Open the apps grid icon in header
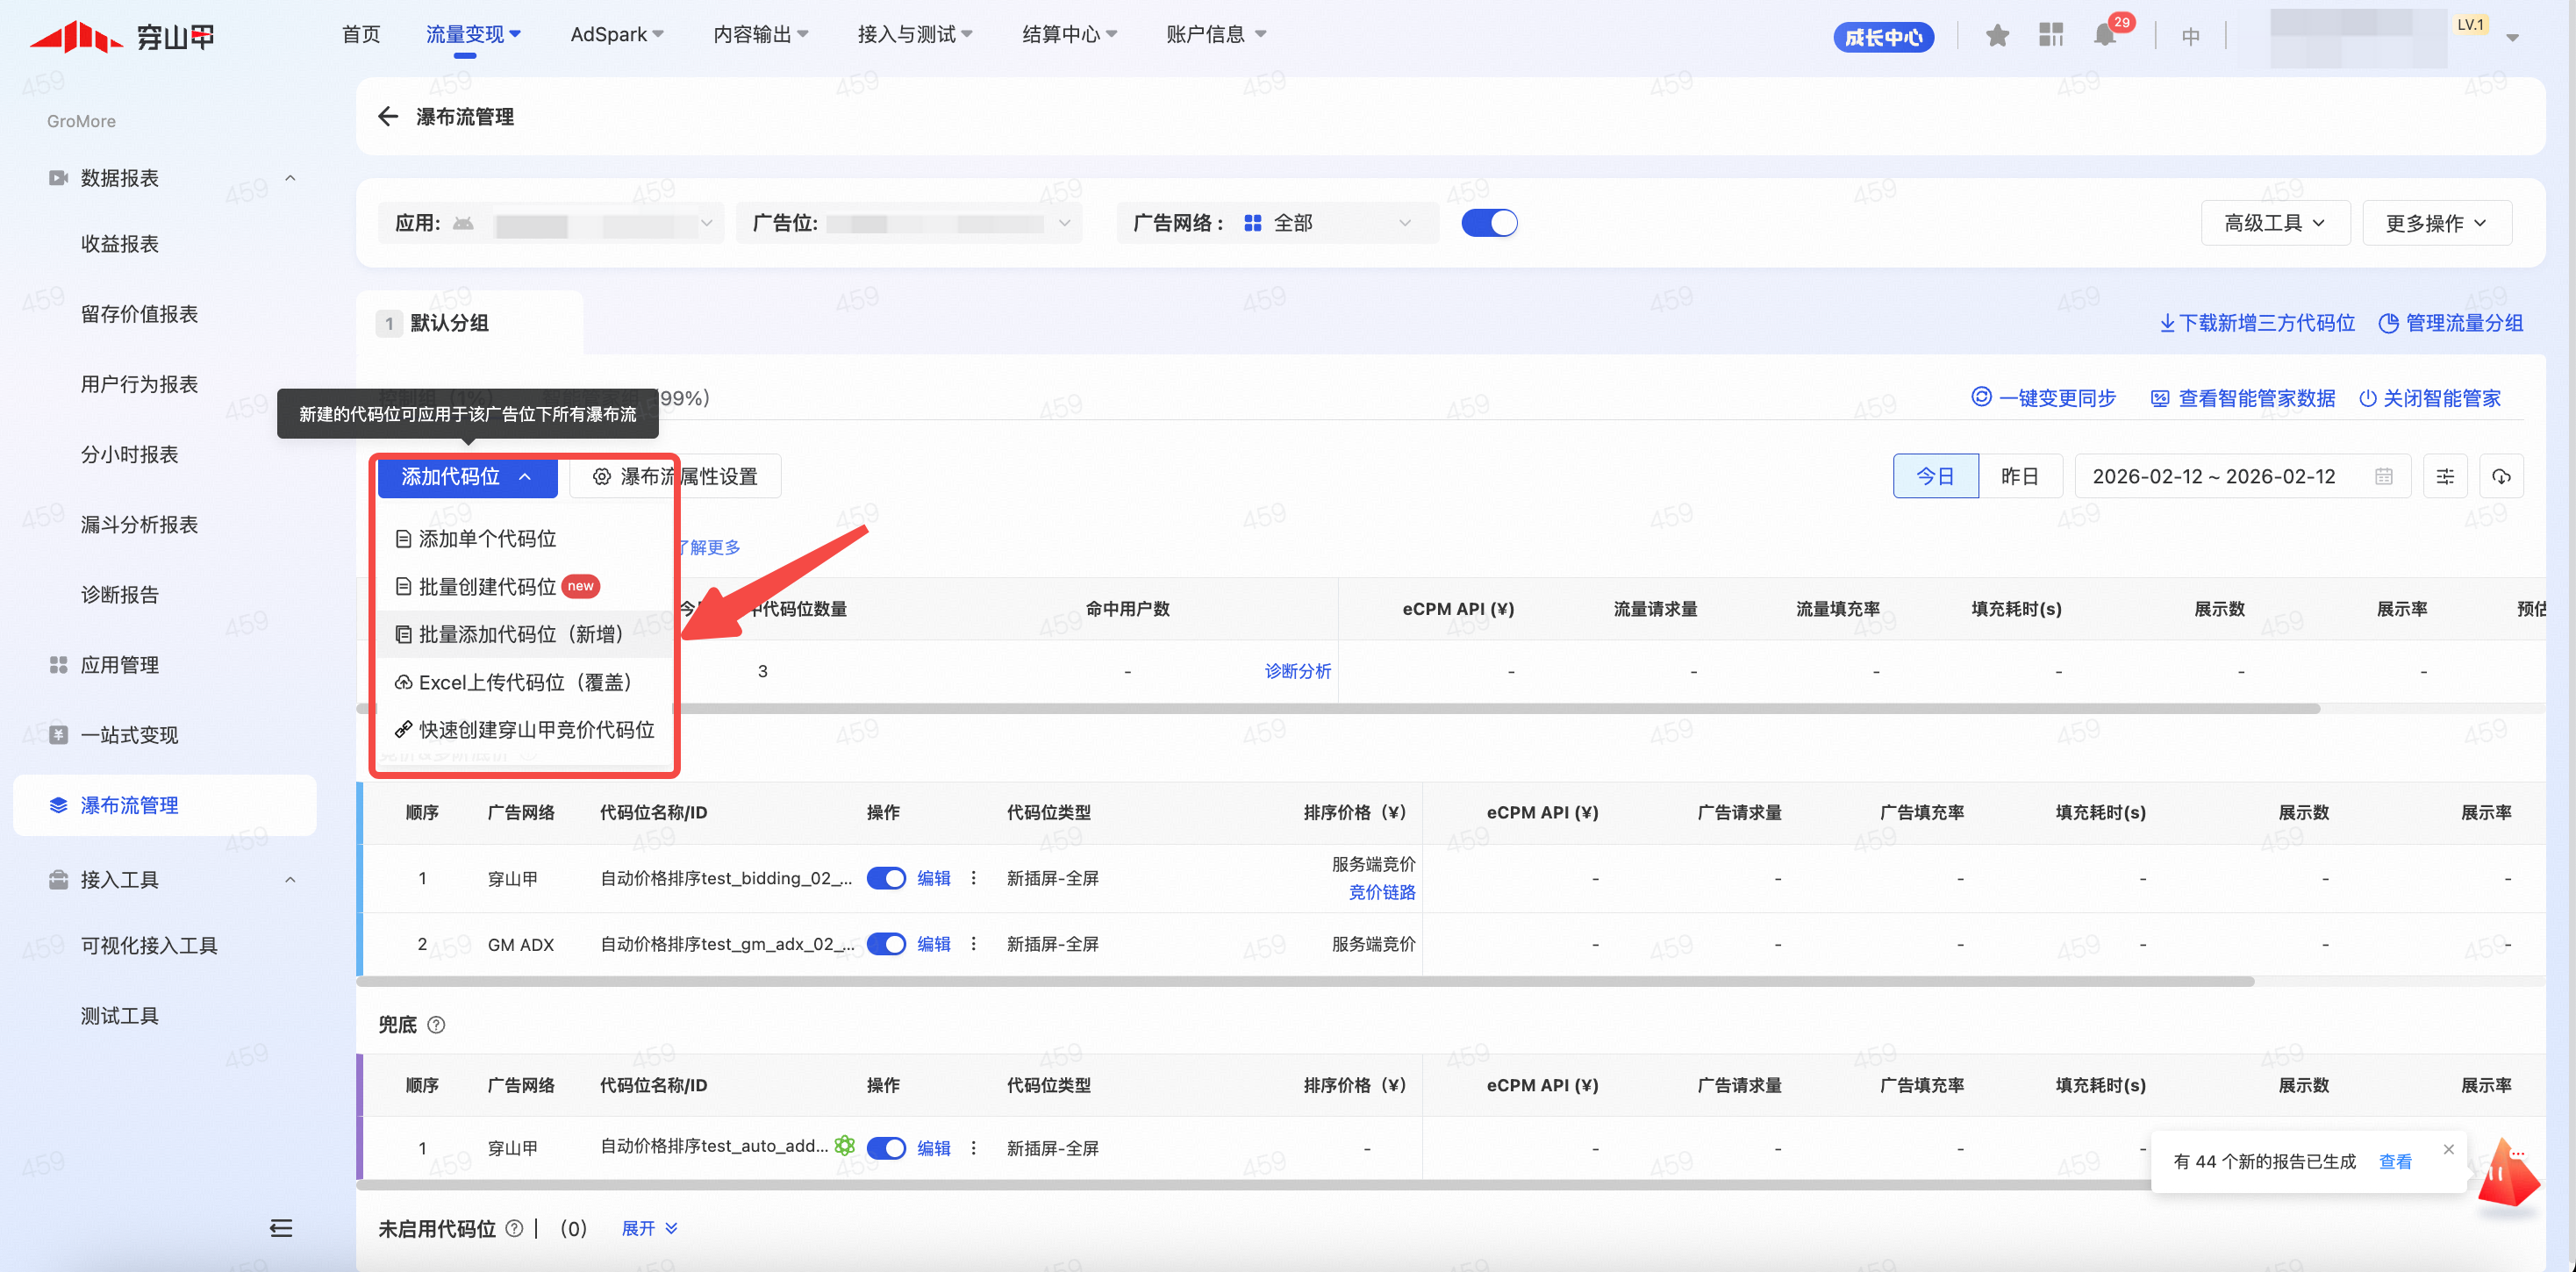 point(2051,36)
